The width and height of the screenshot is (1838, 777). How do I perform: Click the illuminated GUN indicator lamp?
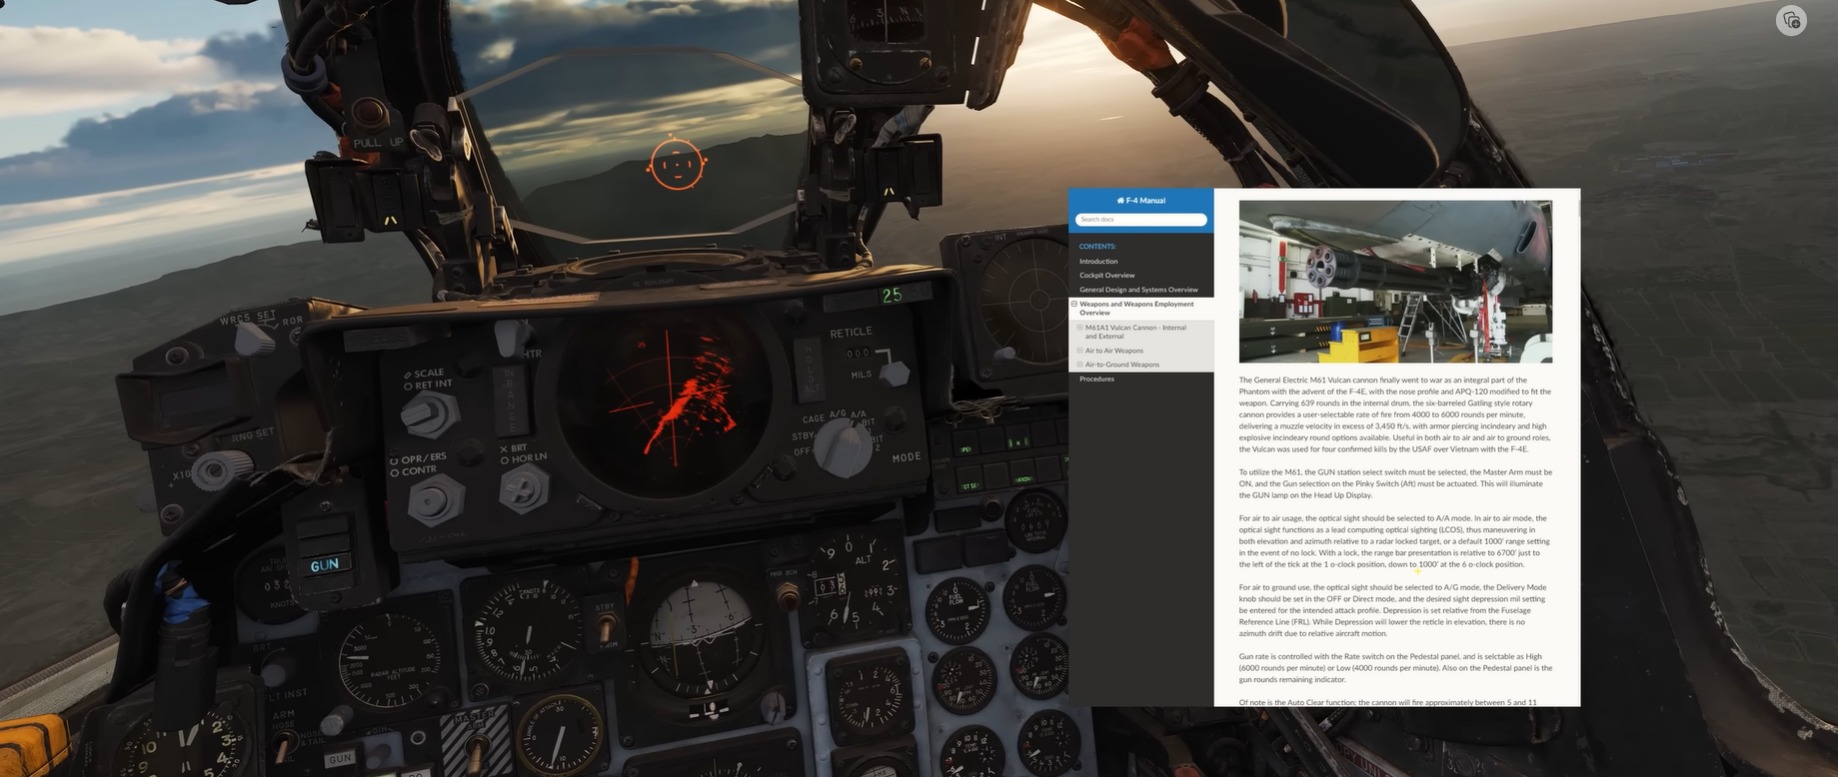(324, 565)
